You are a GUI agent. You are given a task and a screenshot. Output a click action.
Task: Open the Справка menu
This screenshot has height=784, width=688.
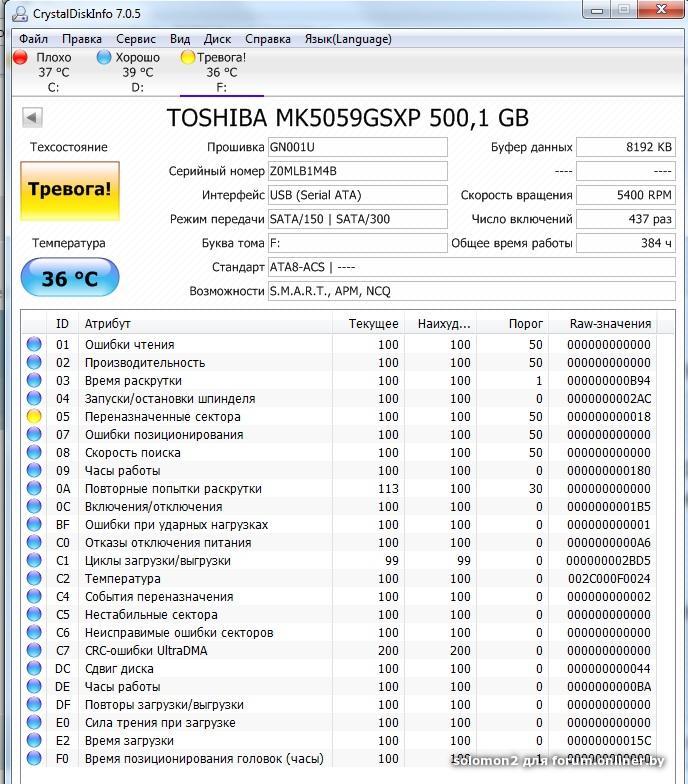click(x=268, y=39)
